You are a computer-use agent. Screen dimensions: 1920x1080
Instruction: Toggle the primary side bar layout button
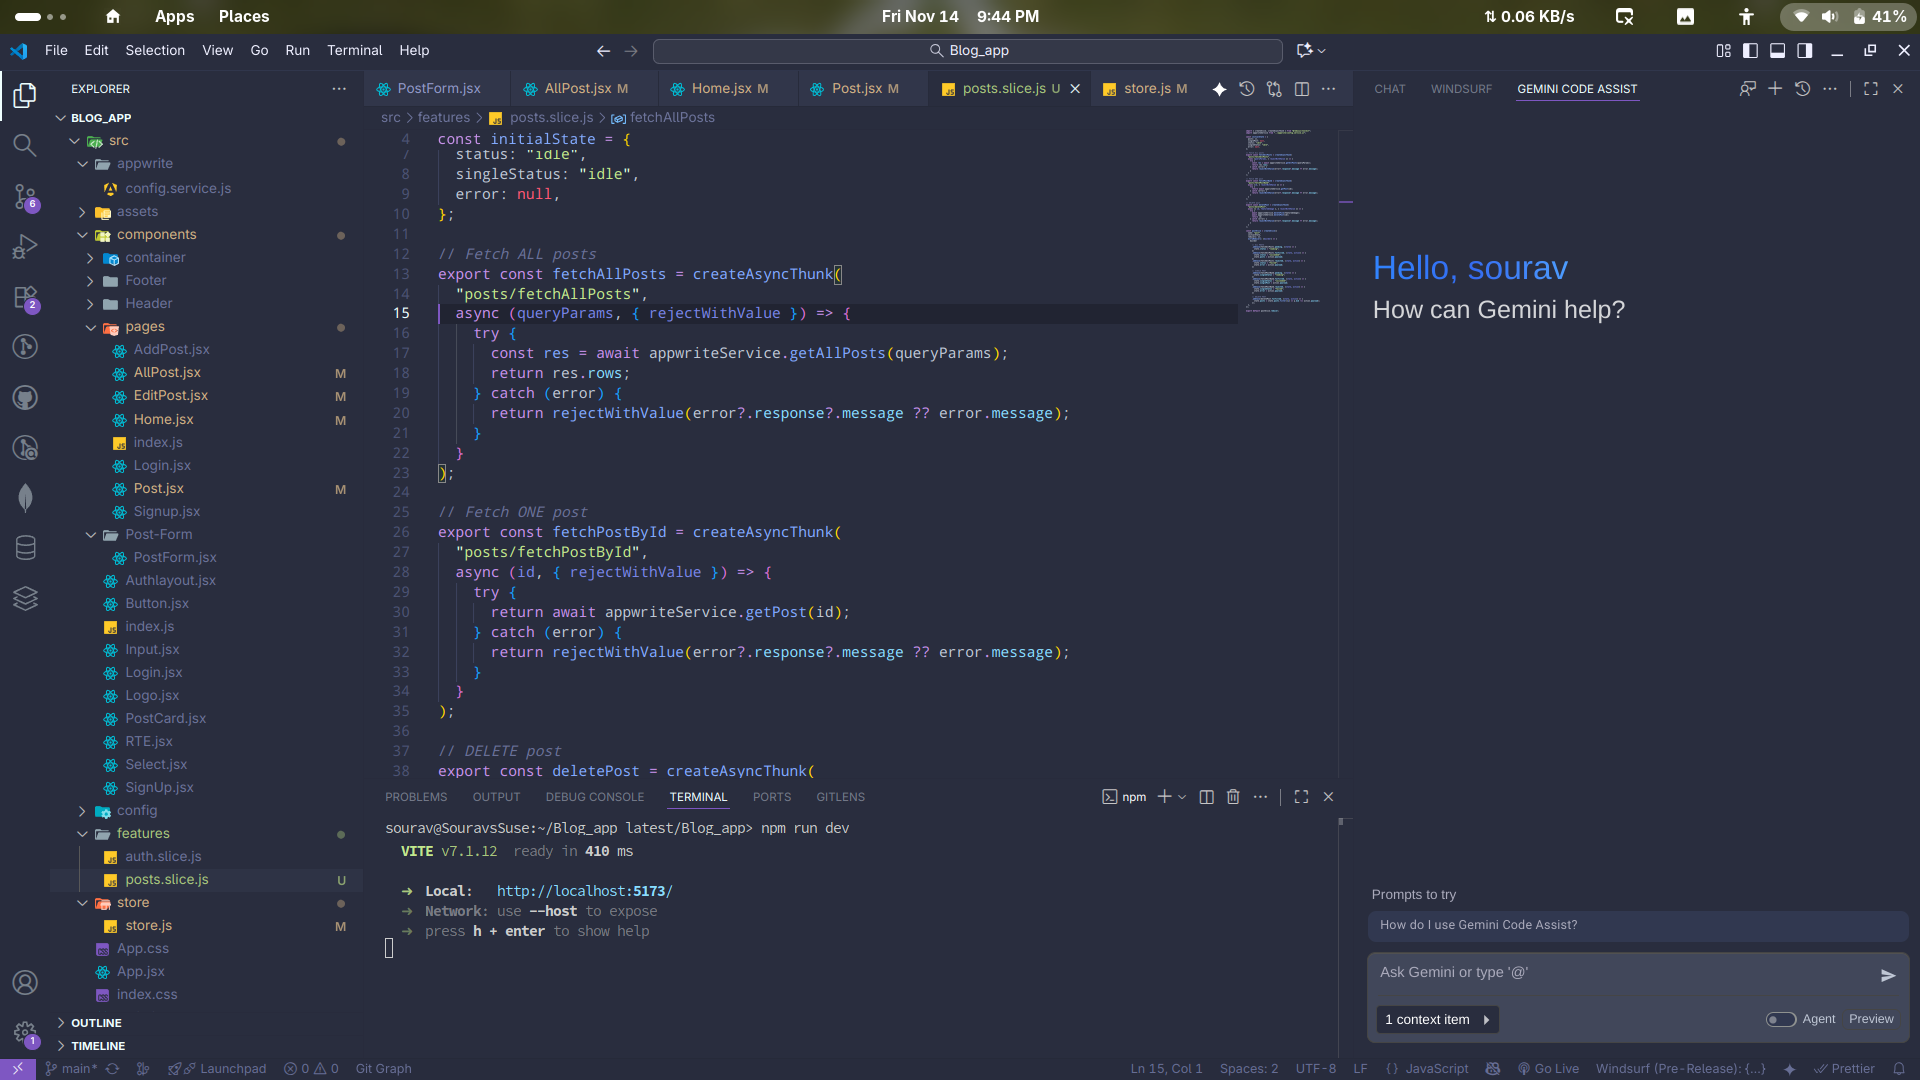[x=1750, y=50]
